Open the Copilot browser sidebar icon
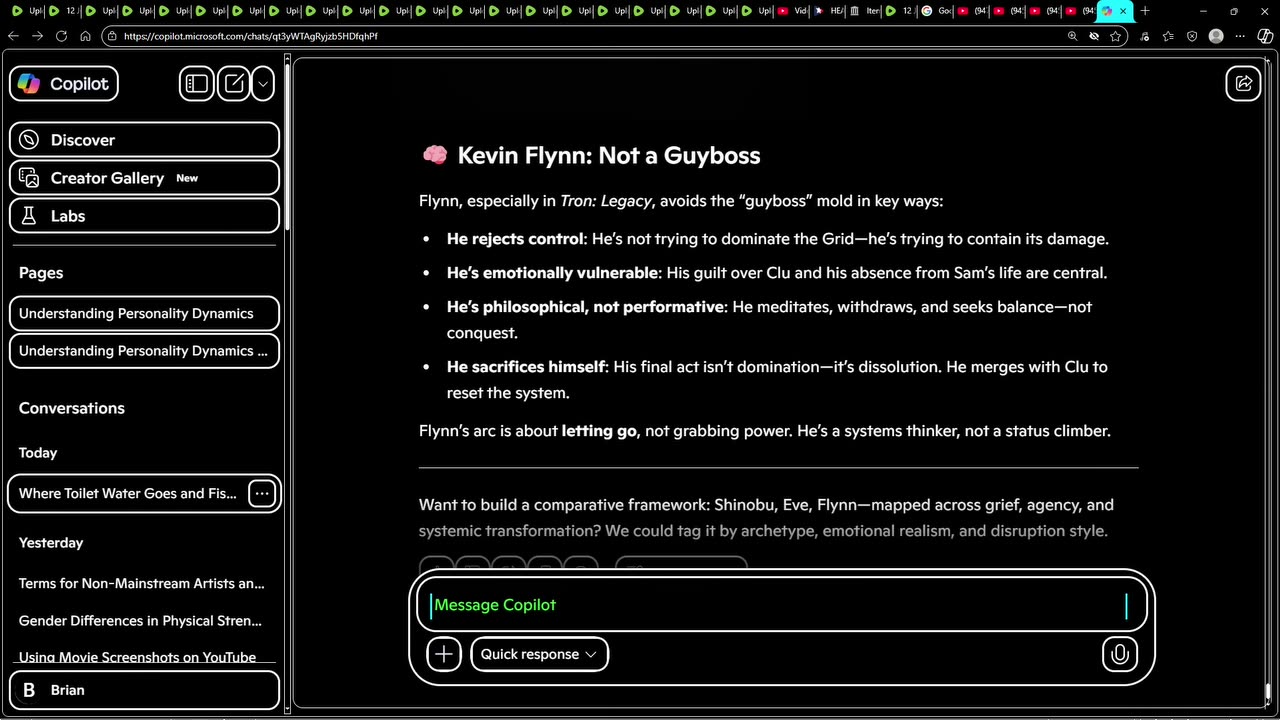The image size is (1280, 720). [1265, 36]
